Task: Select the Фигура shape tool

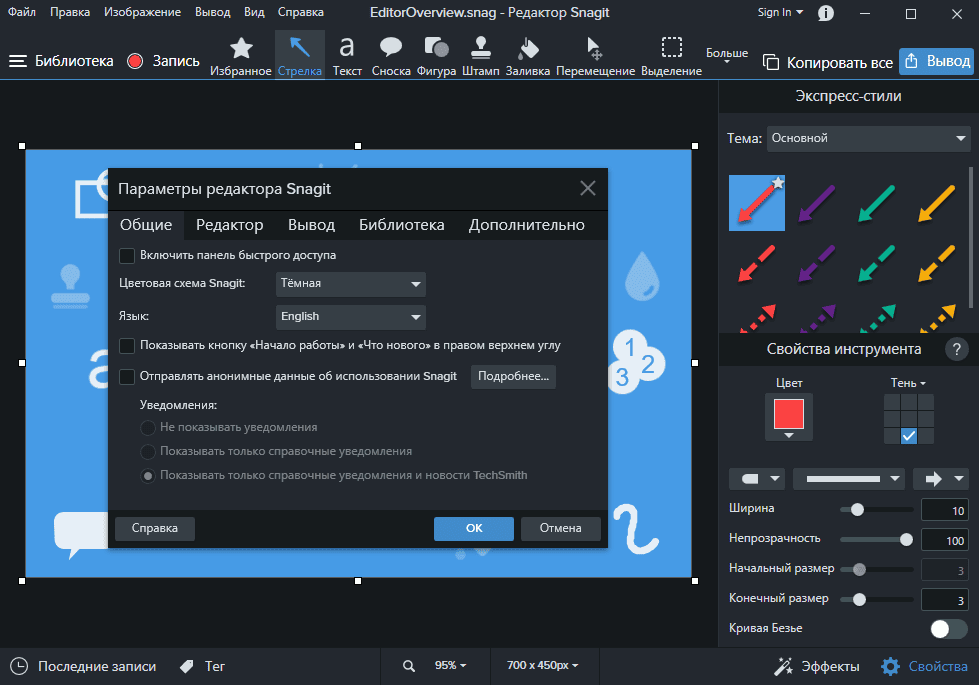Action: pyautogui.click(x=437, y=54)
